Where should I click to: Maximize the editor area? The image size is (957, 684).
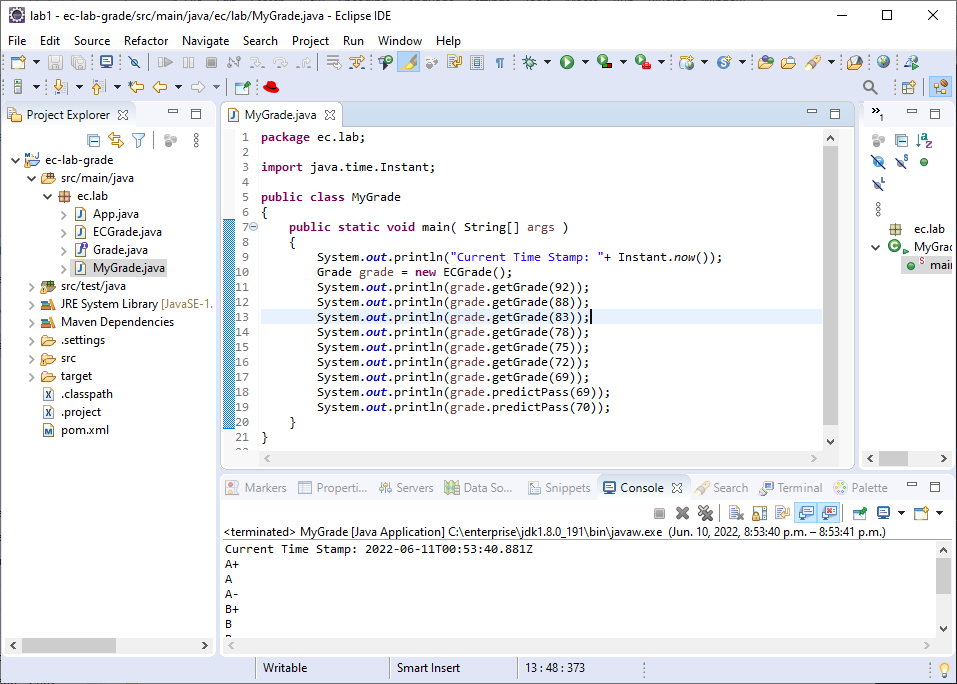click(835, 113)
